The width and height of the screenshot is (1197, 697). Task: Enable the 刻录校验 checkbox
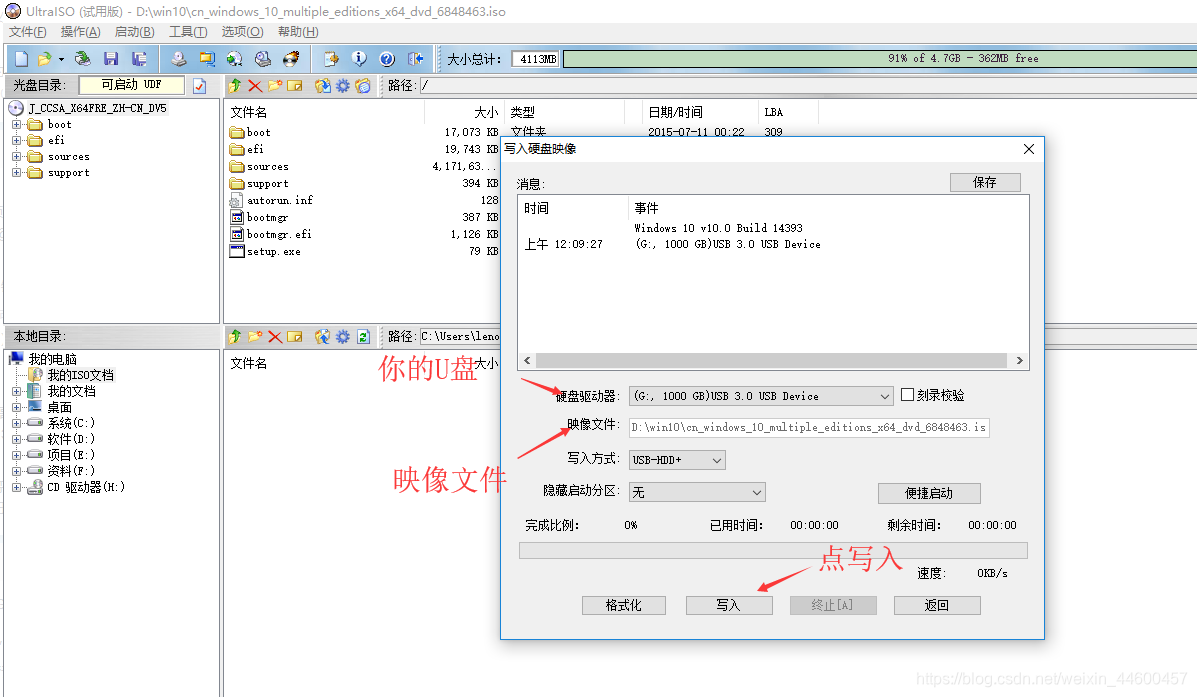pos(907,395)
